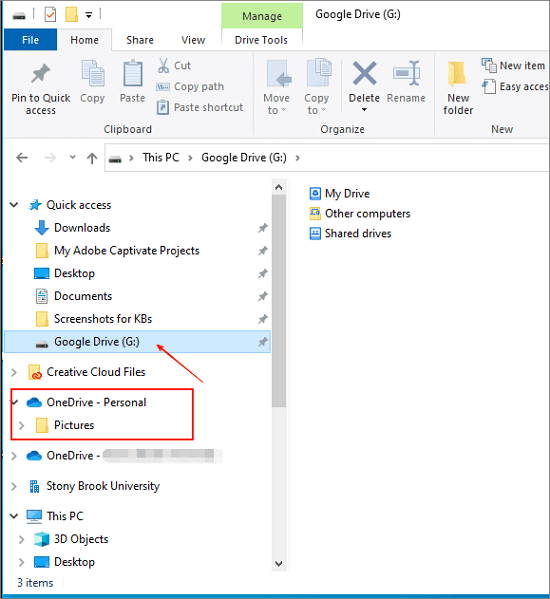Click the pin icon beside Google Drive (G:)
Screen dimensions: 550x599
point(263,342)
